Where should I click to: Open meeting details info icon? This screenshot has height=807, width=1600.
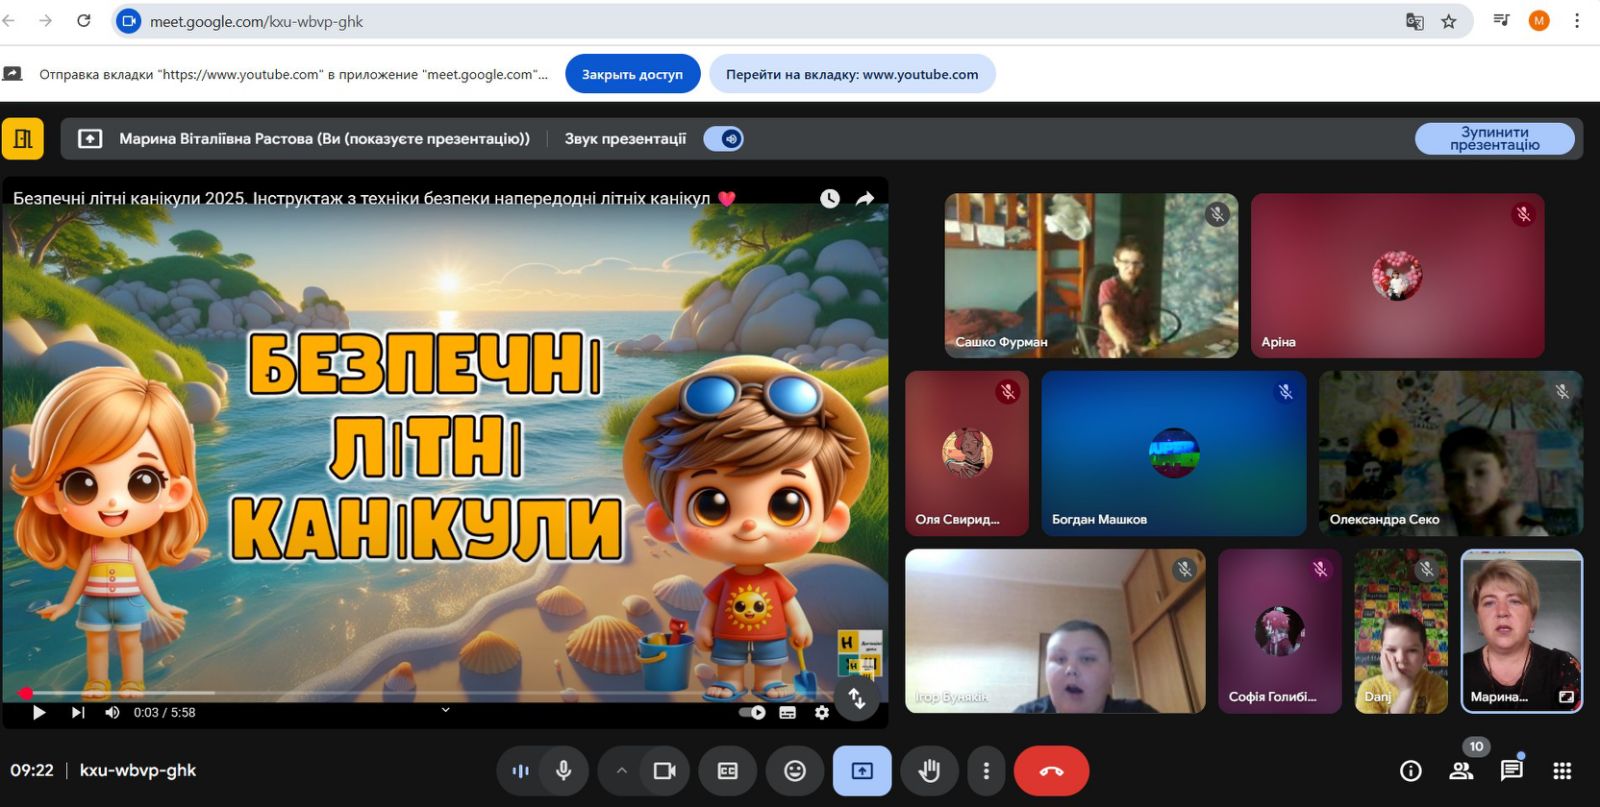[x=1410, y=770]
